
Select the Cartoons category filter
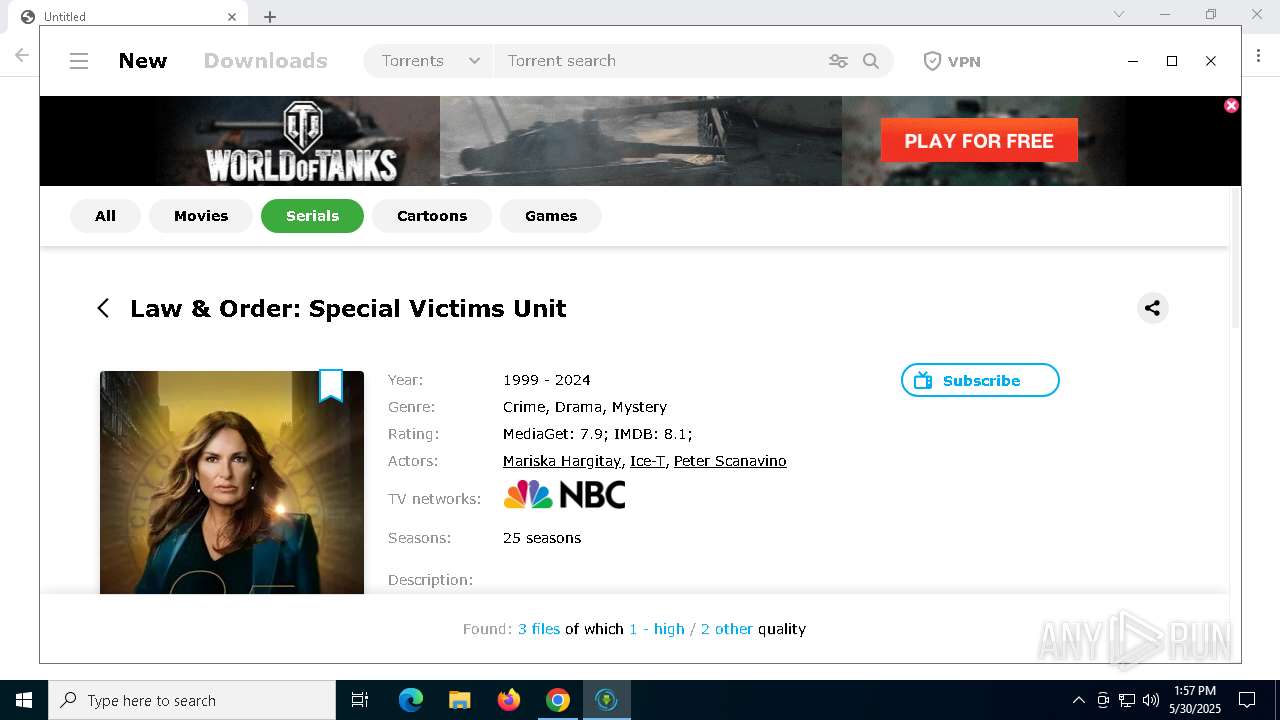pyautogui.click(x=432, y=216)
